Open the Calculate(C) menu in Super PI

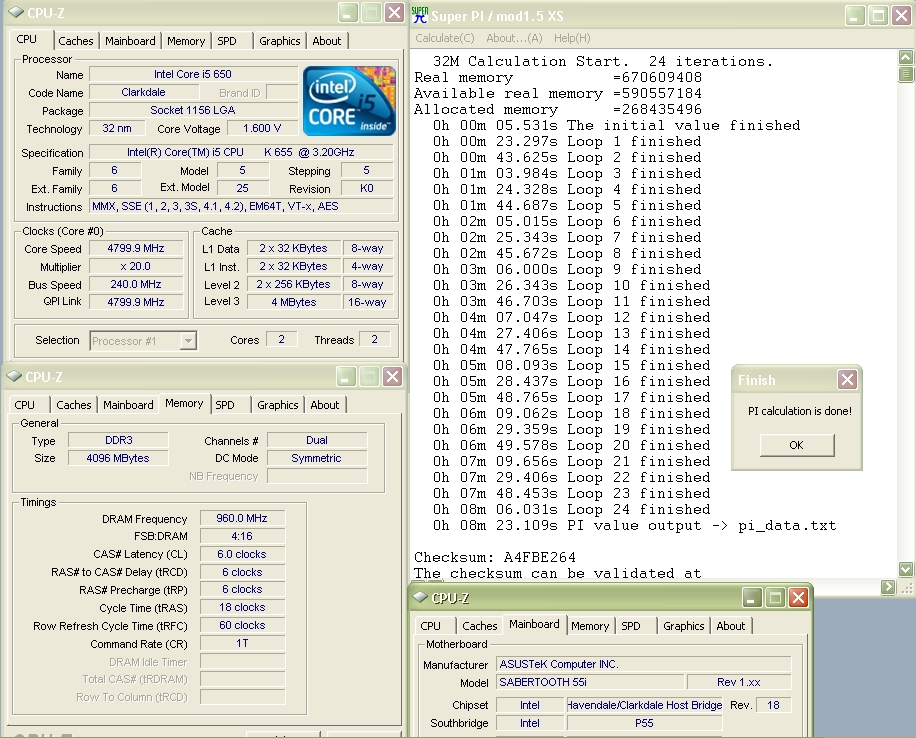(x=445, y=38)
